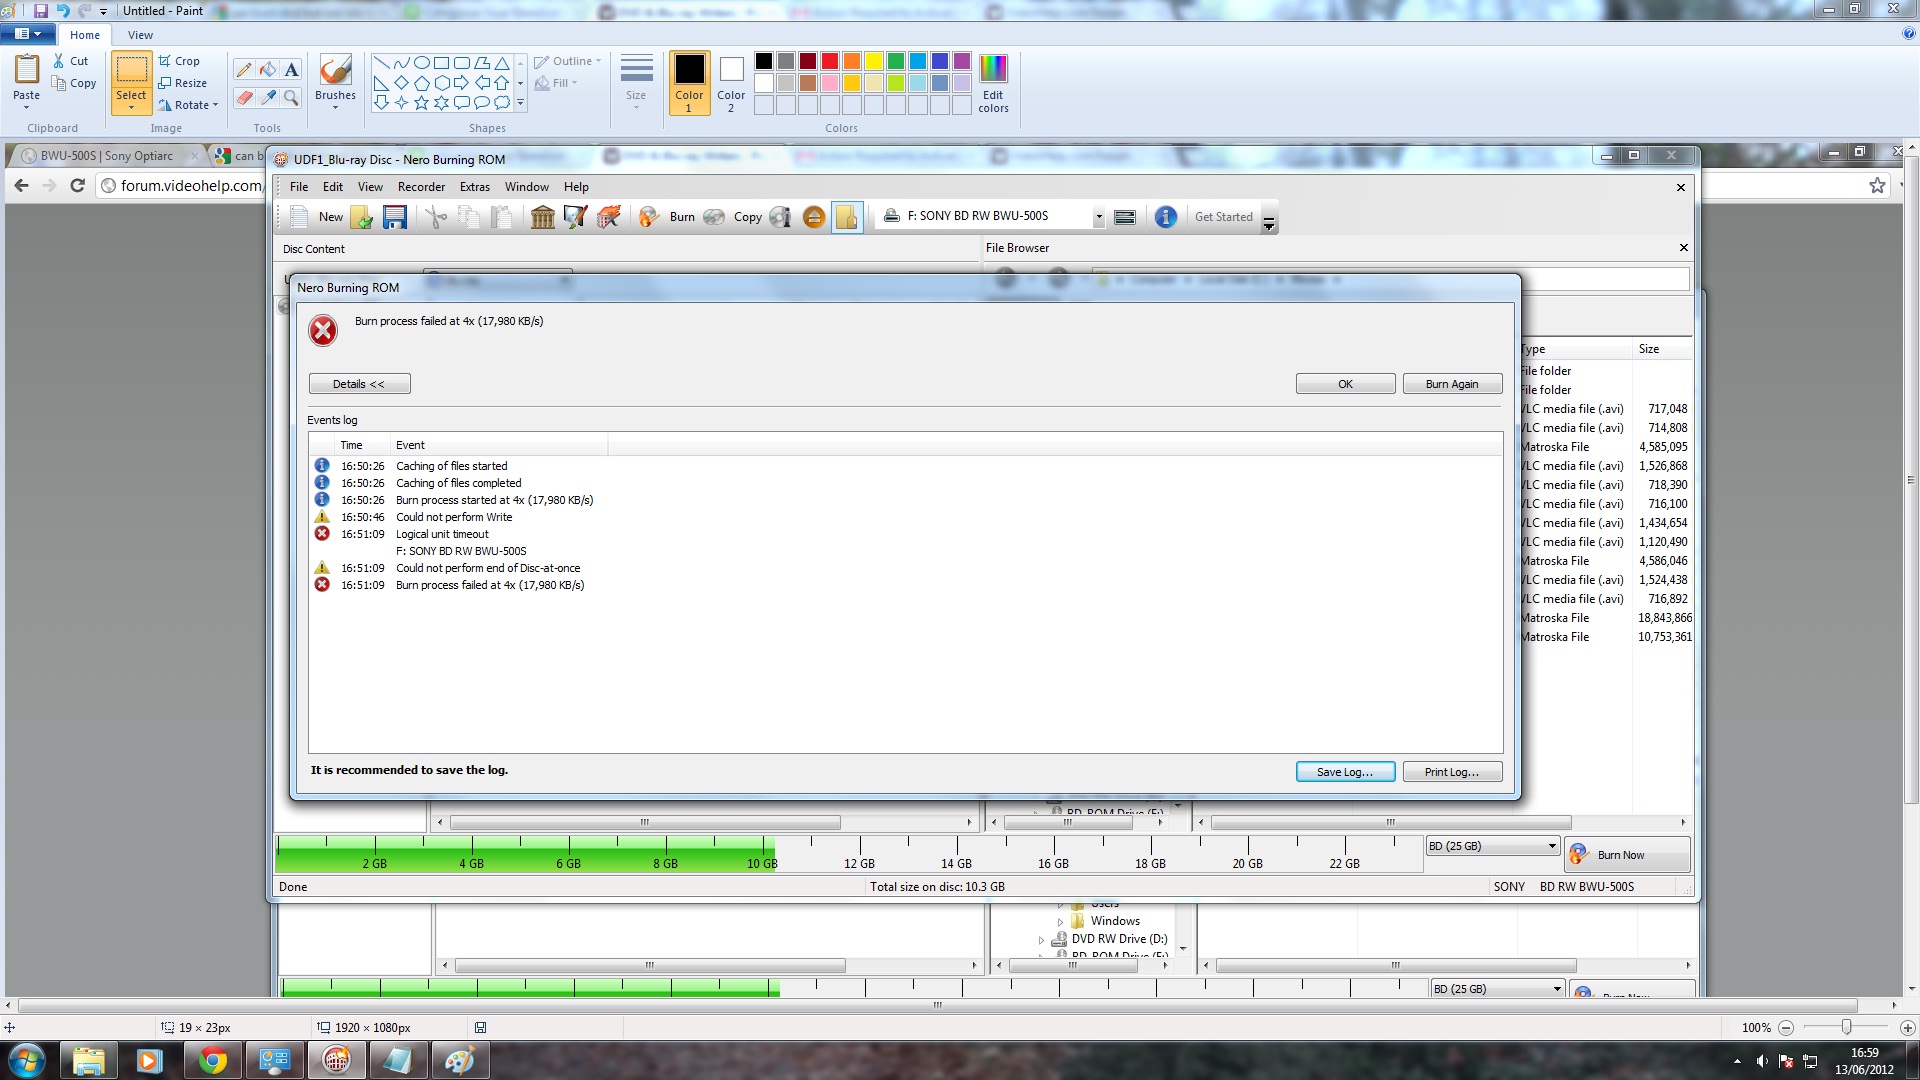Click the Burn Now button
This screenshot has width=1920, height=1080.
click(x=1626, y=855)
